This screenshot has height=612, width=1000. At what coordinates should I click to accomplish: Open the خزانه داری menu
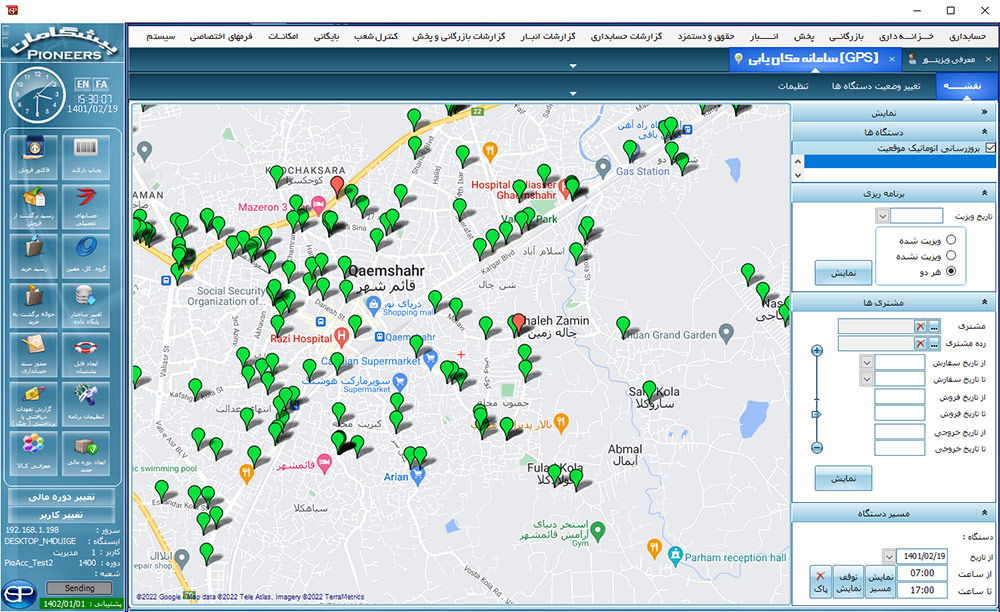906,36
